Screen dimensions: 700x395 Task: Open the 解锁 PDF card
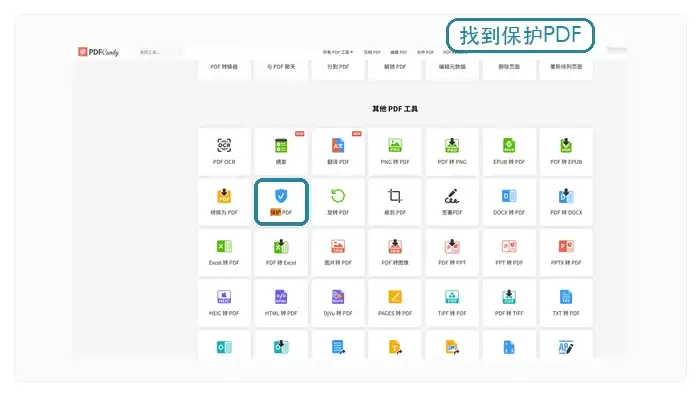pos(395,69)
